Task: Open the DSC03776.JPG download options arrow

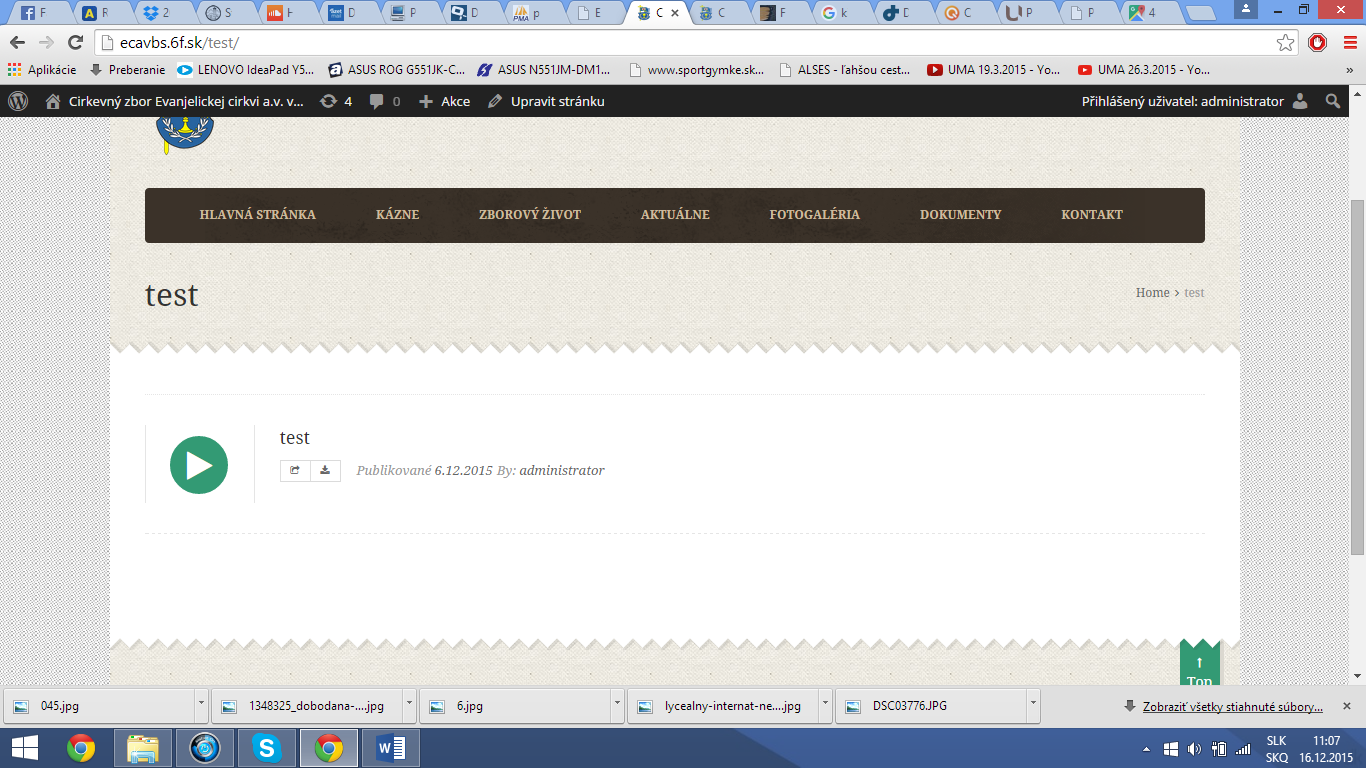Action: pos(1033,705)
